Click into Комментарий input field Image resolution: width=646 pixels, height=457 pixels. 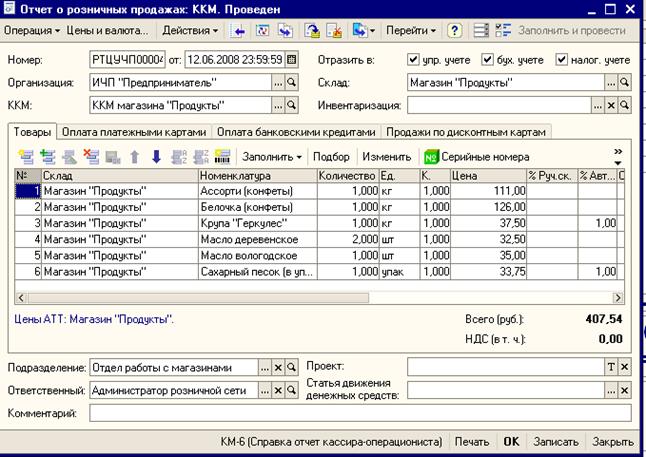tap(360, 413)
